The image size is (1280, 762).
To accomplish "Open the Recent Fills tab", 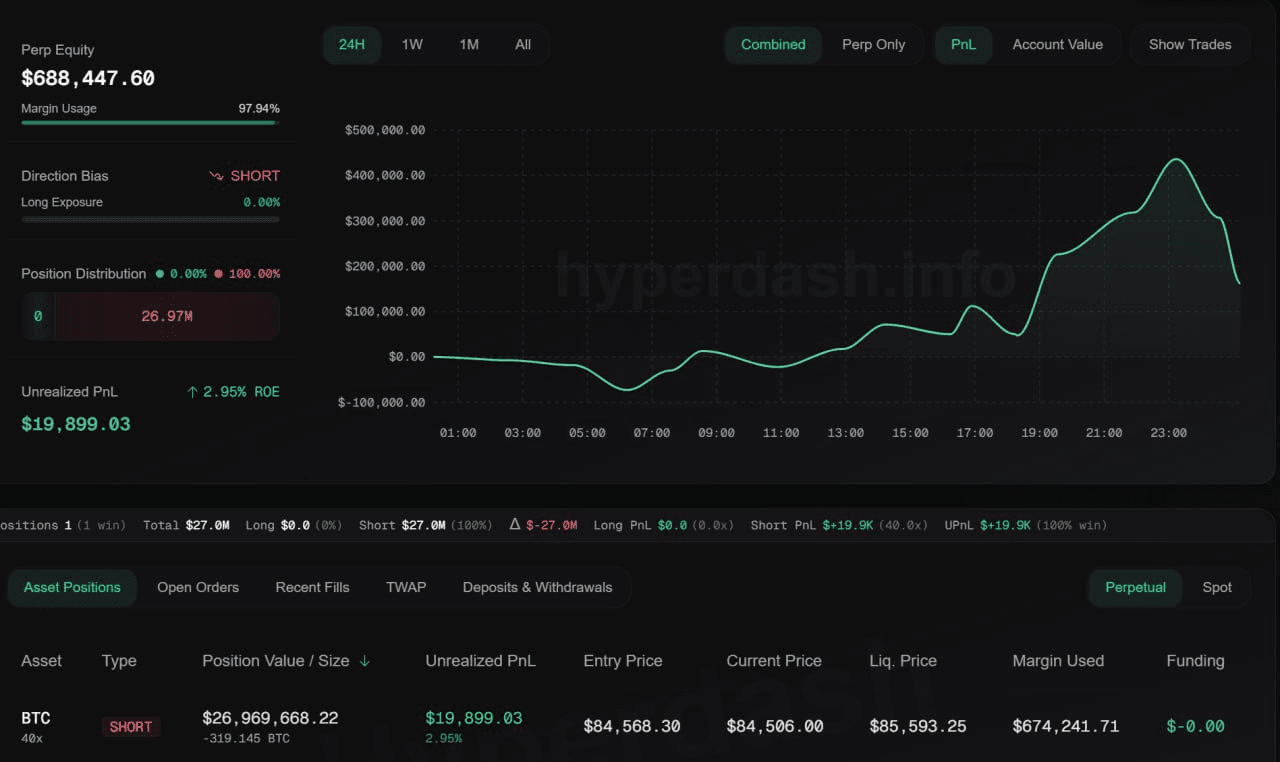I will (312, 587).
